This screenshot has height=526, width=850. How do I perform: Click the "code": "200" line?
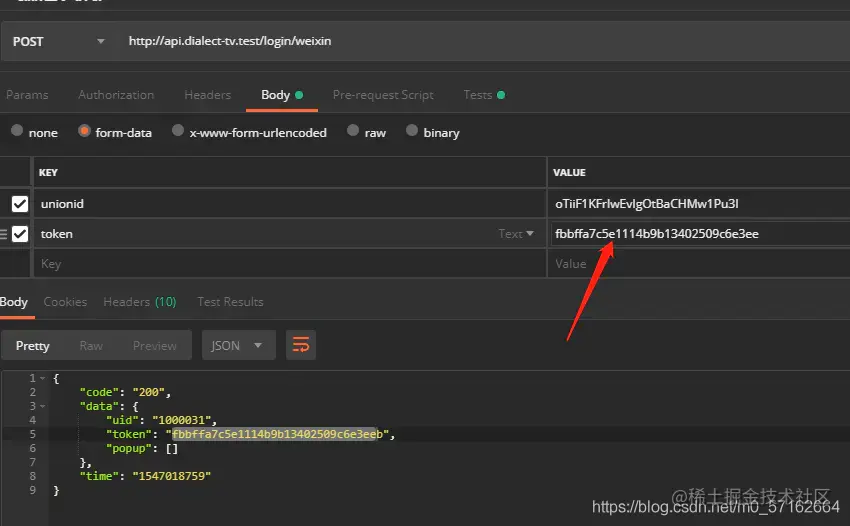pyautogui.click(x=125, y=392)
